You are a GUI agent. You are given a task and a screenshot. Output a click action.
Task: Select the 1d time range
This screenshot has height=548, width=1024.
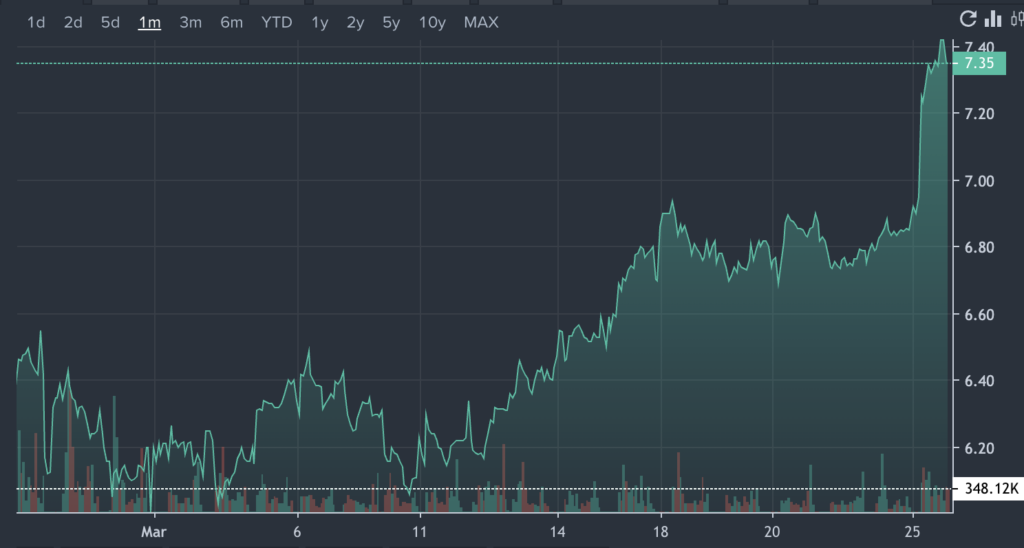36,23
